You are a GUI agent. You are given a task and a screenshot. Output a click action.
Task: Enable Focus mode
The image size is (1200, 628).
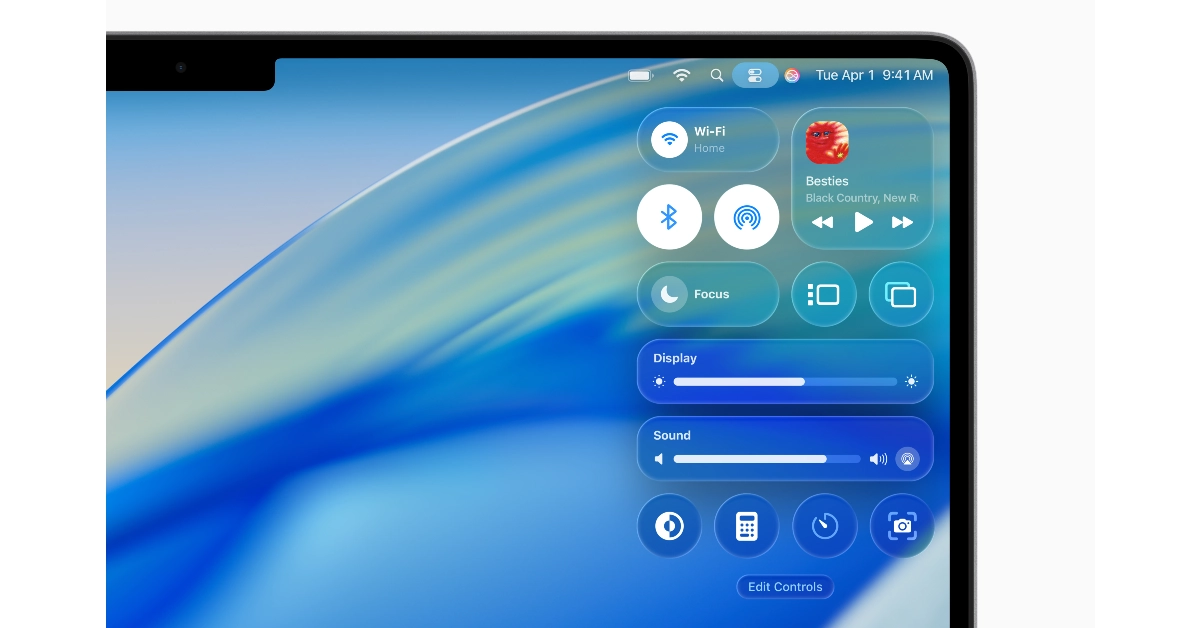tap(669, 294)
